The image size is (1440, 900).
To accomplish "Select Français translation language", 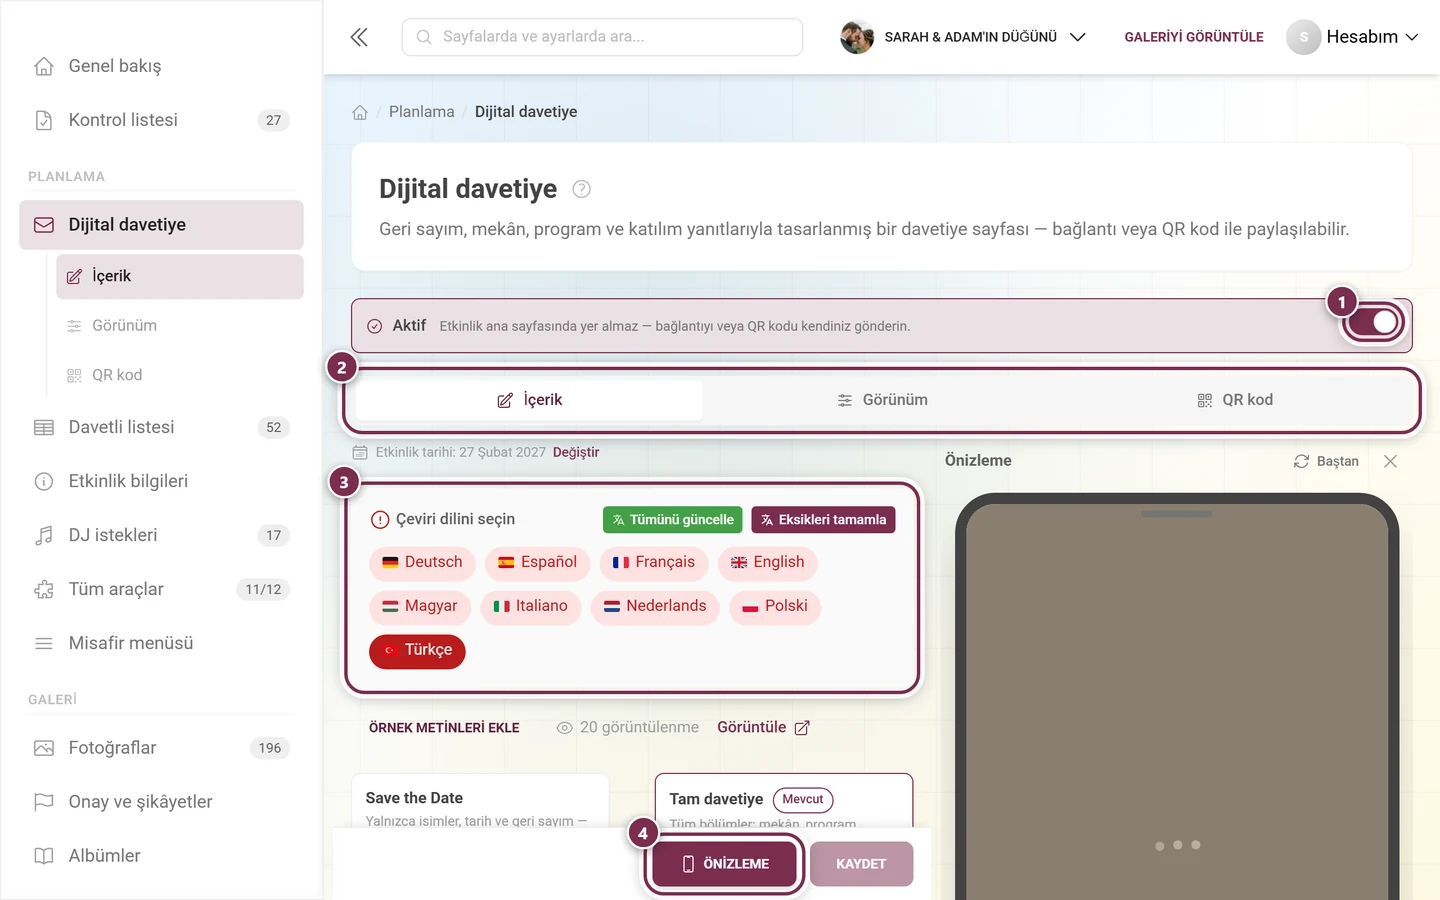I will click(x=653, y=562).
